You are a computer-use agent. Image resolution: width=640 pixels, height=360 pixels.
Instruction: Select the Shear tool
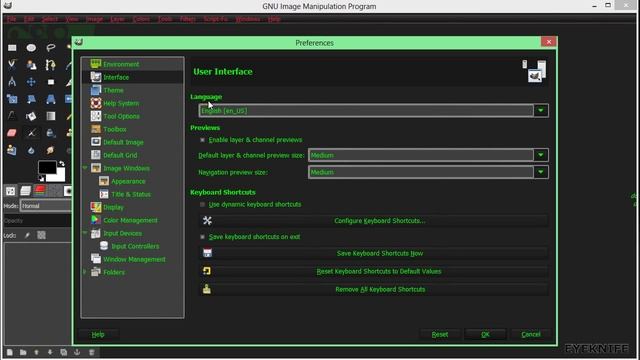pyautogui.click(x=31, y=99)
